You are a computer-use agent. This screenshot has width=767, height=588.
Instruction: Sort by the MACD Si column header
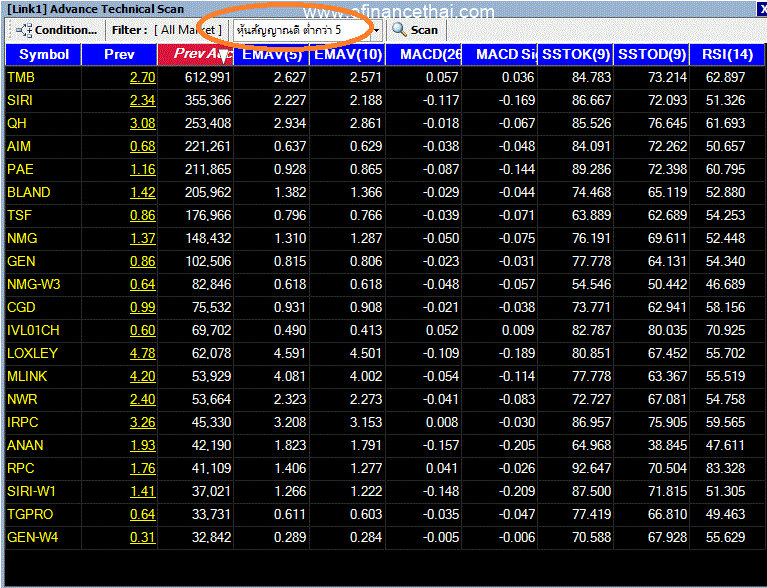499,54
